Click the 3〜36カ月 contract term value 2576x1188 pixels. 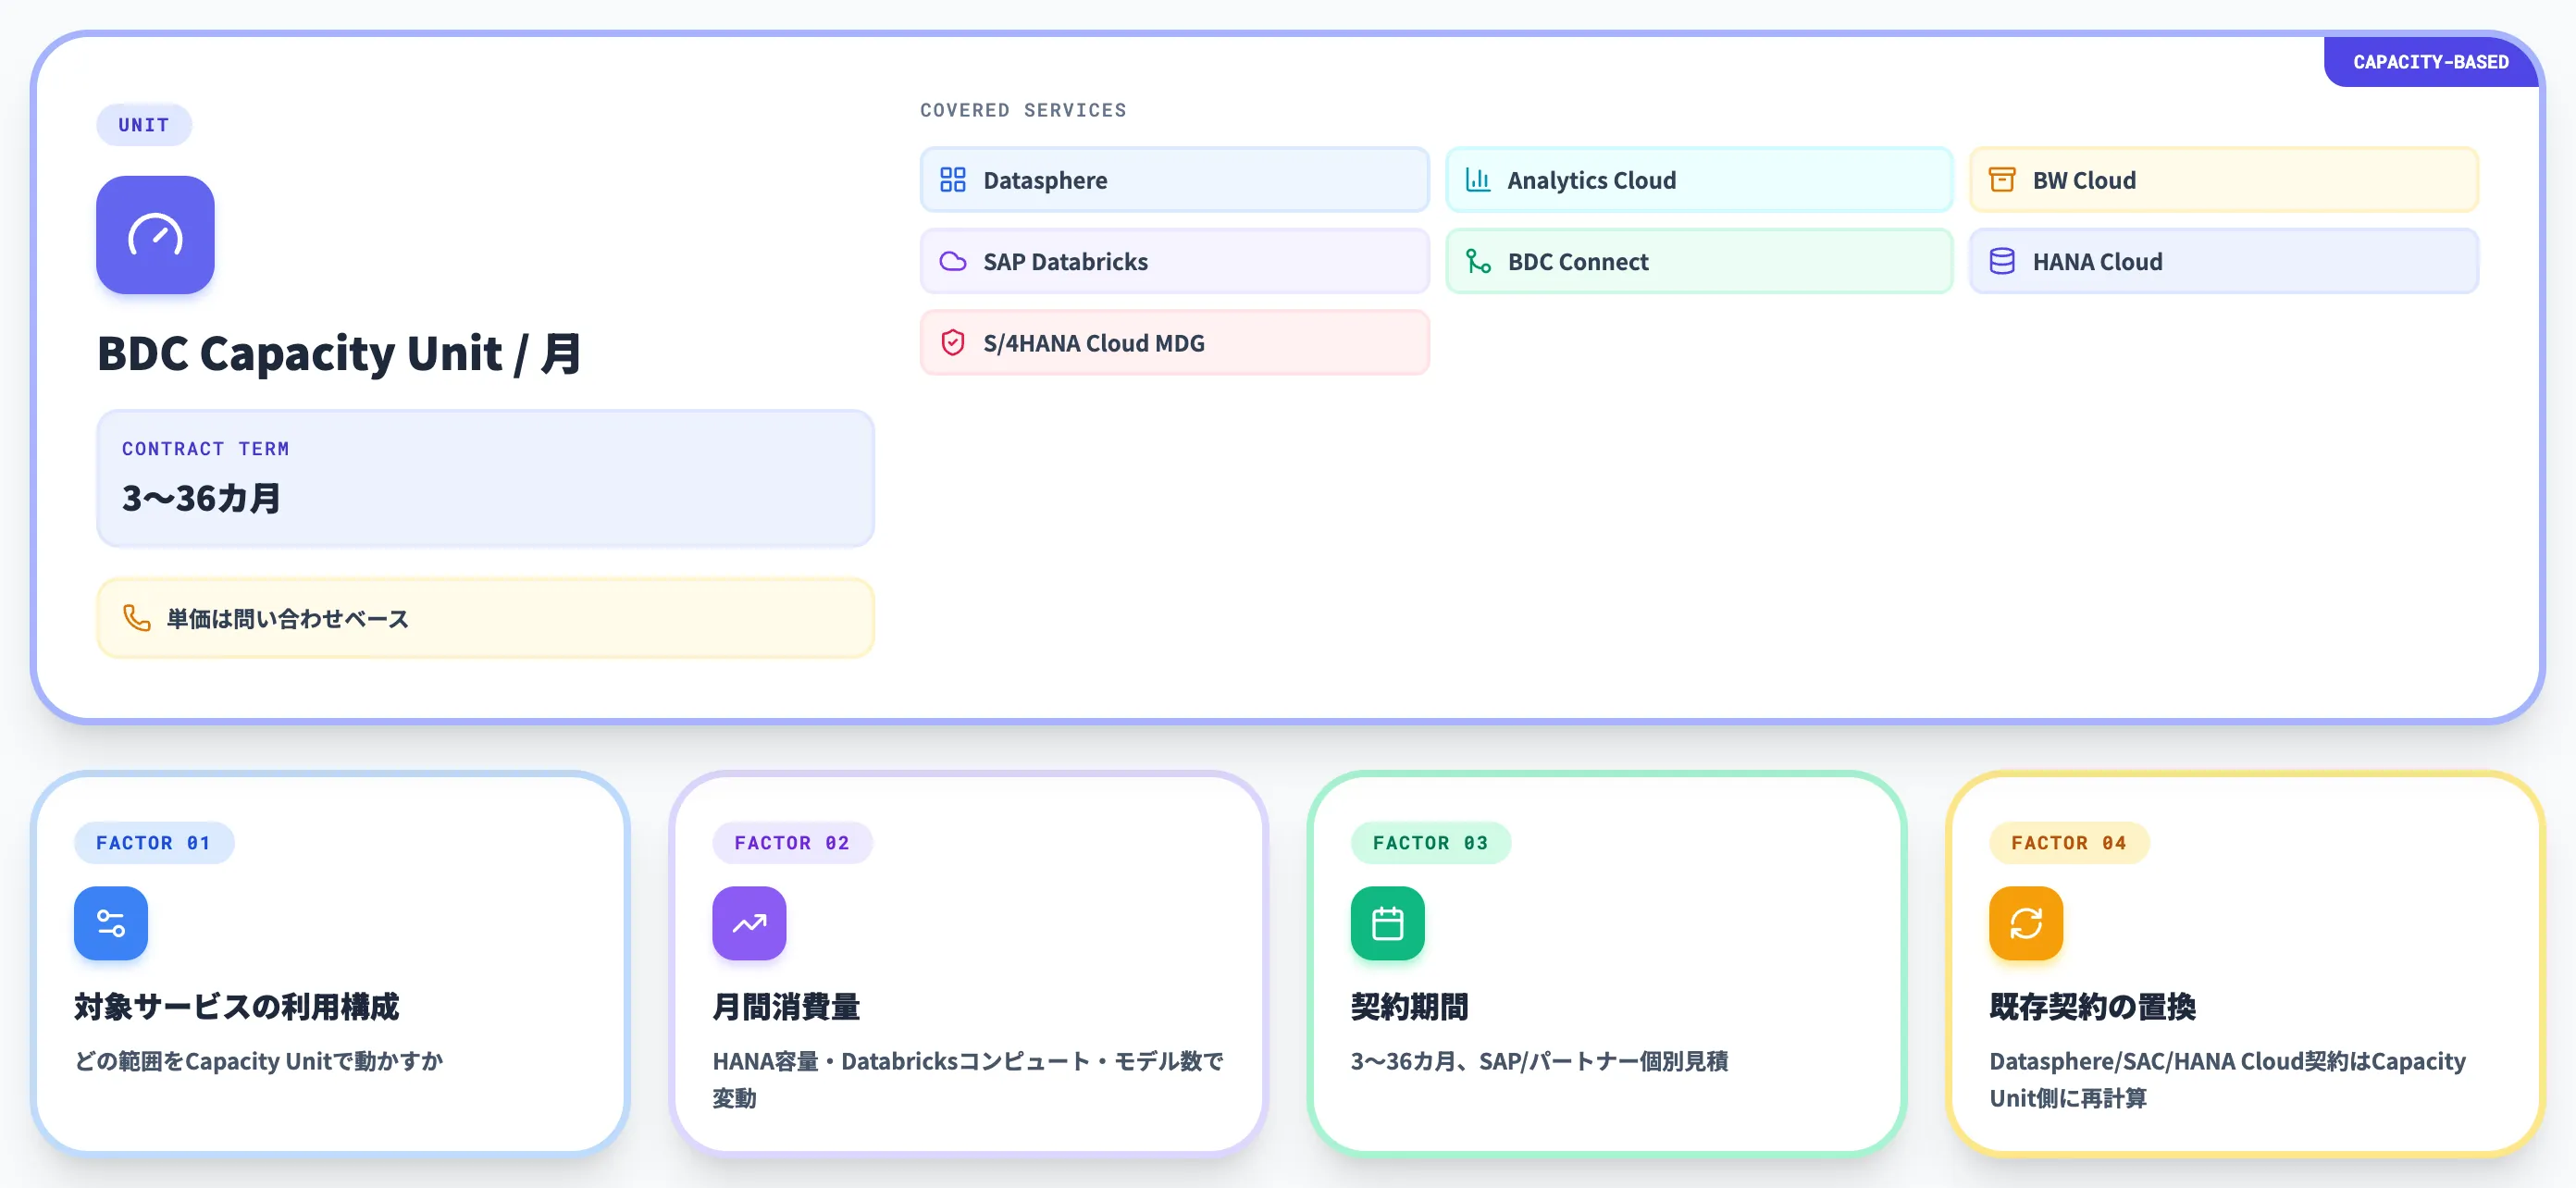coord(201,498)
